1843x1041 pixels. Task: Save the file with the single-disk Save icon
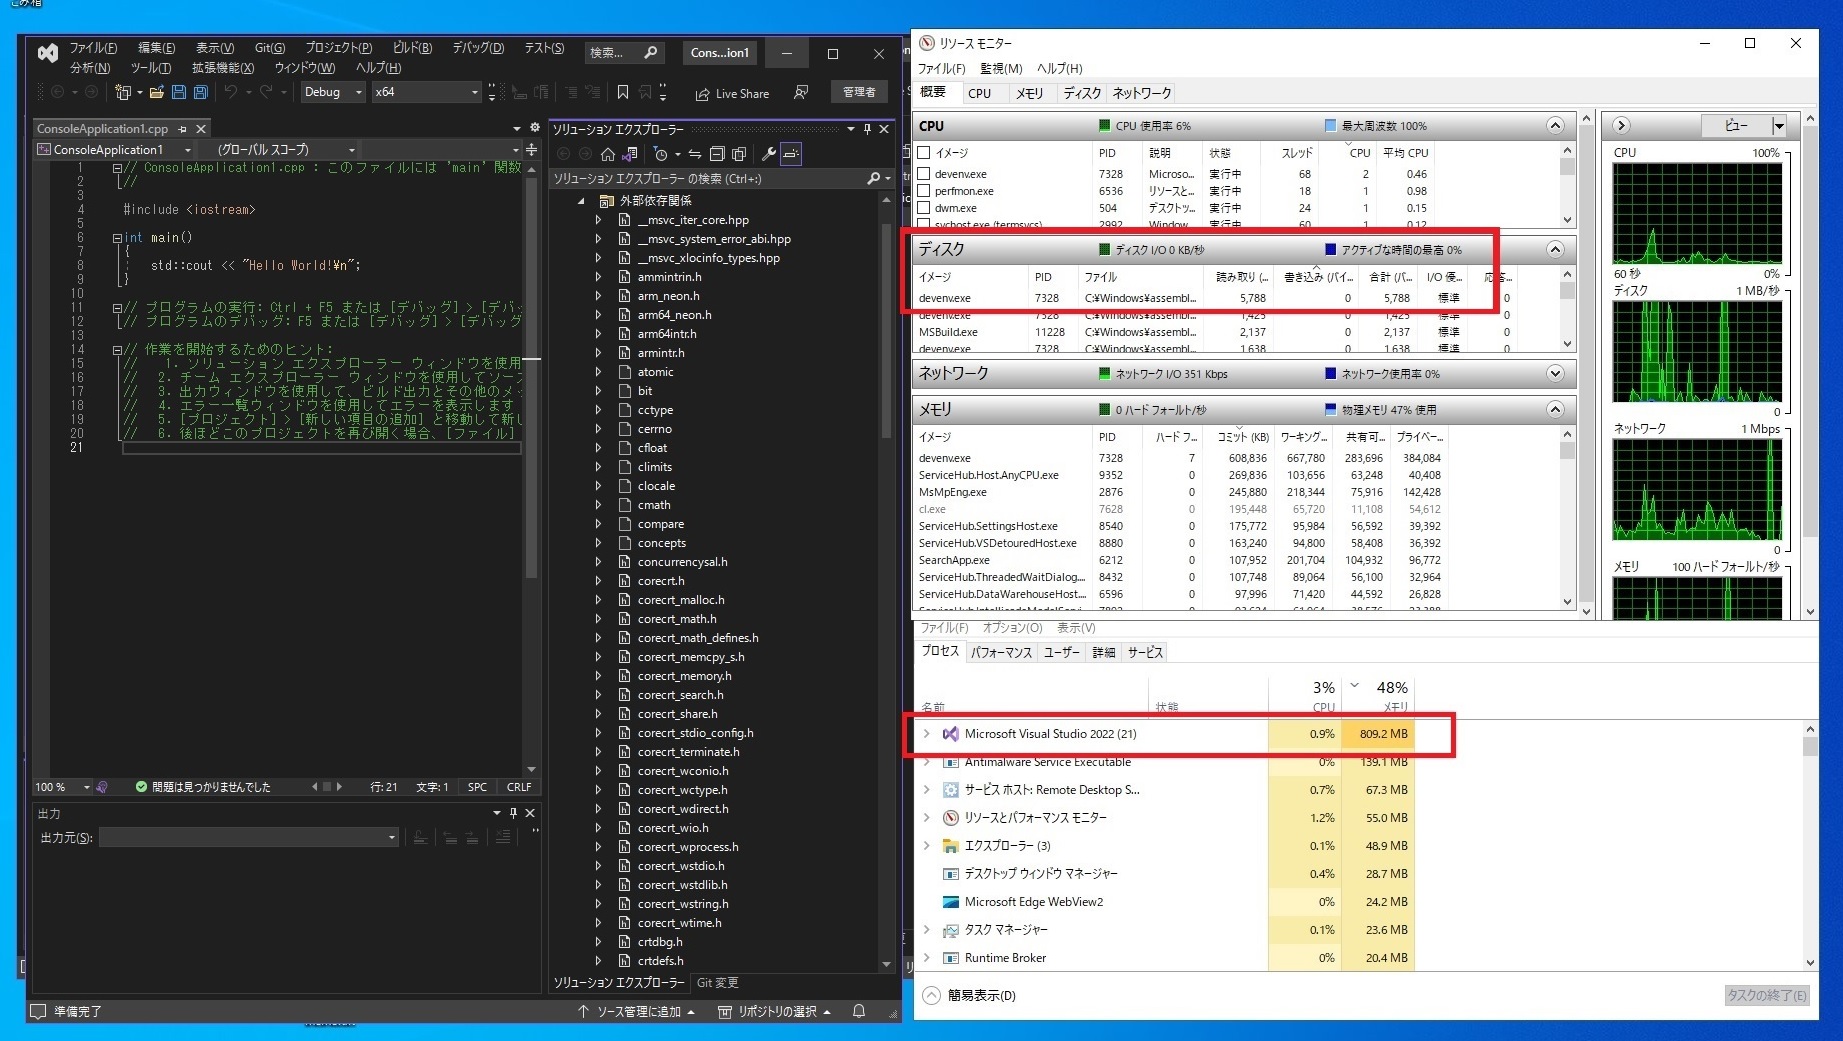click(179, 92)
